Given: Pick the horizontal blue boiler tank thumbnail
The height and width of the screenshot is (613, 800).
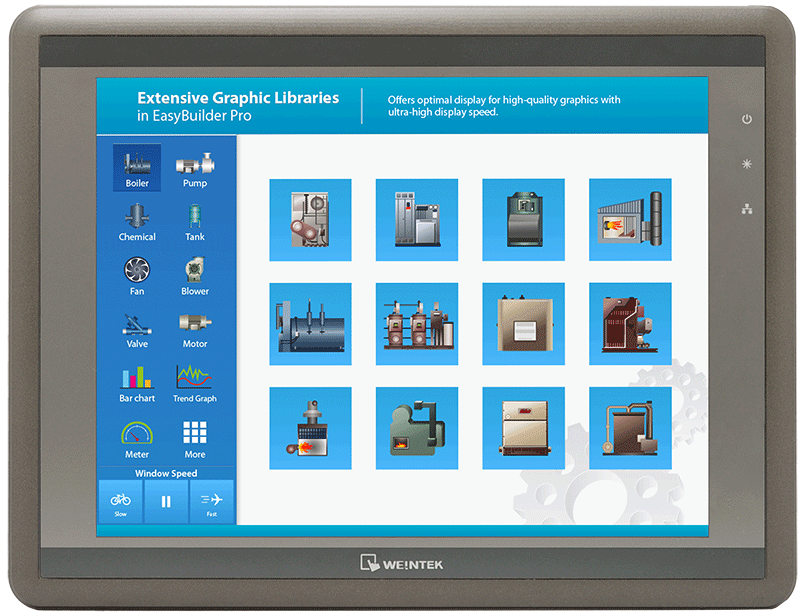Looking at the screenshot, I should click(310, 324).
